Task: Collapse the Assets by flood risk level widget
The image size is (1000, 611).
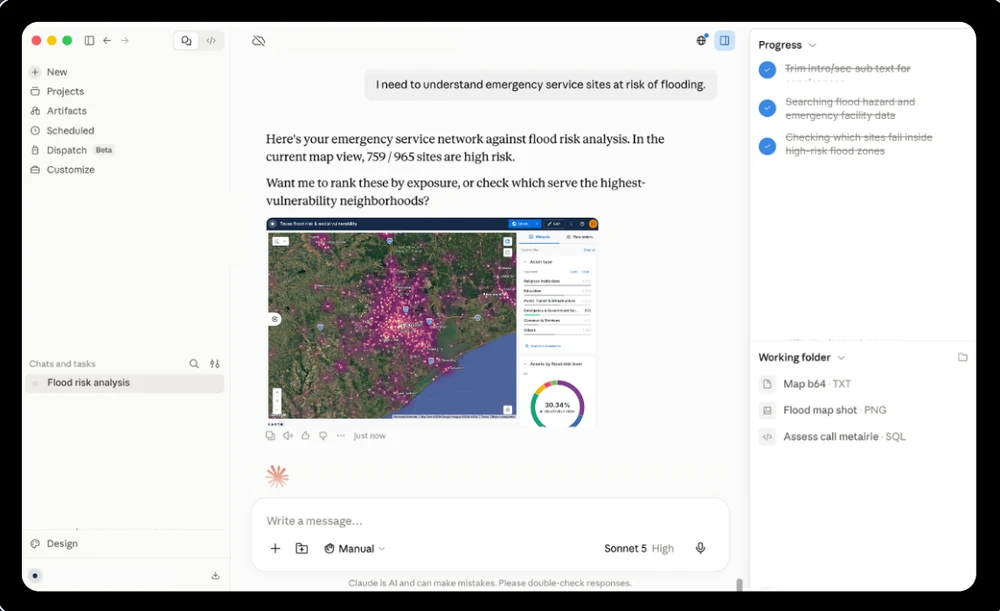Action: coord(525,364)
